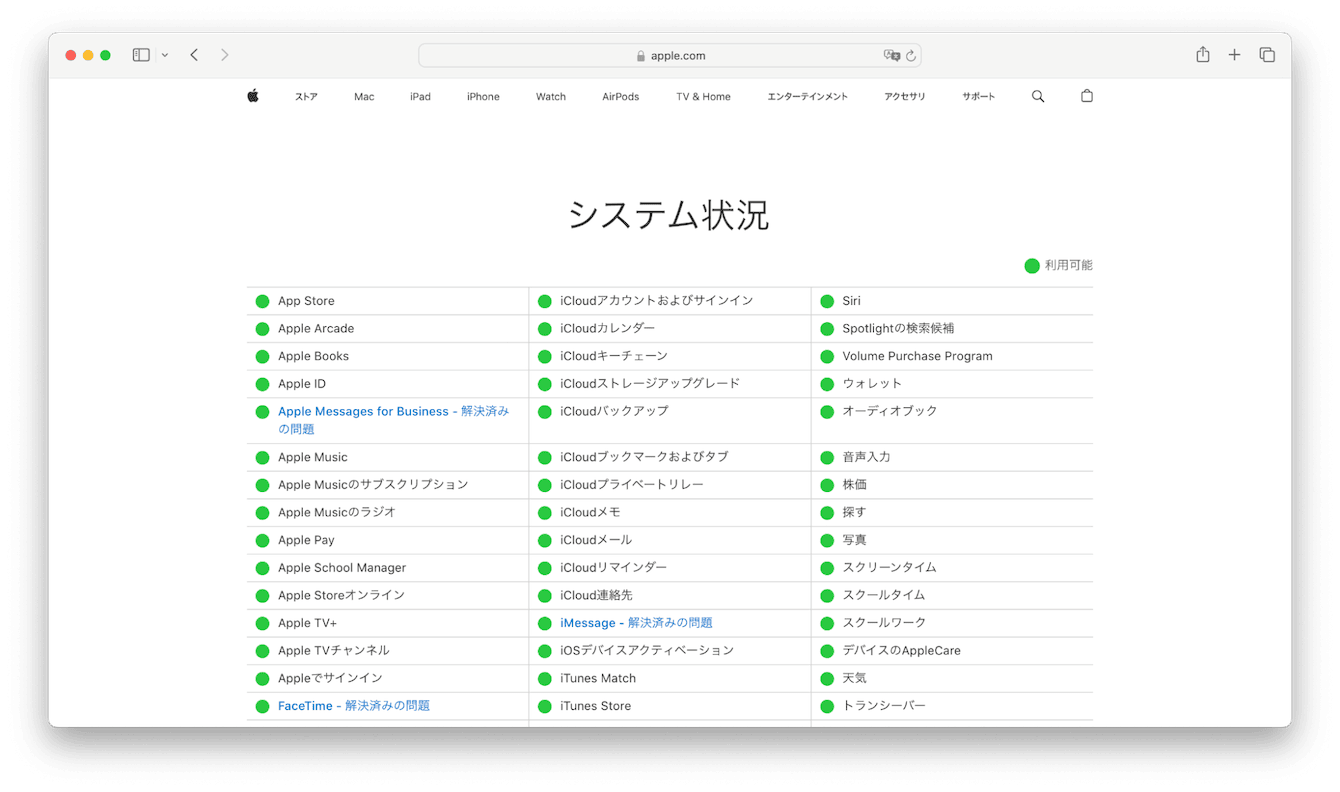Click the green dot beside 写真
The width and height of the screenshot is (1340, 792).
(827, 541)
